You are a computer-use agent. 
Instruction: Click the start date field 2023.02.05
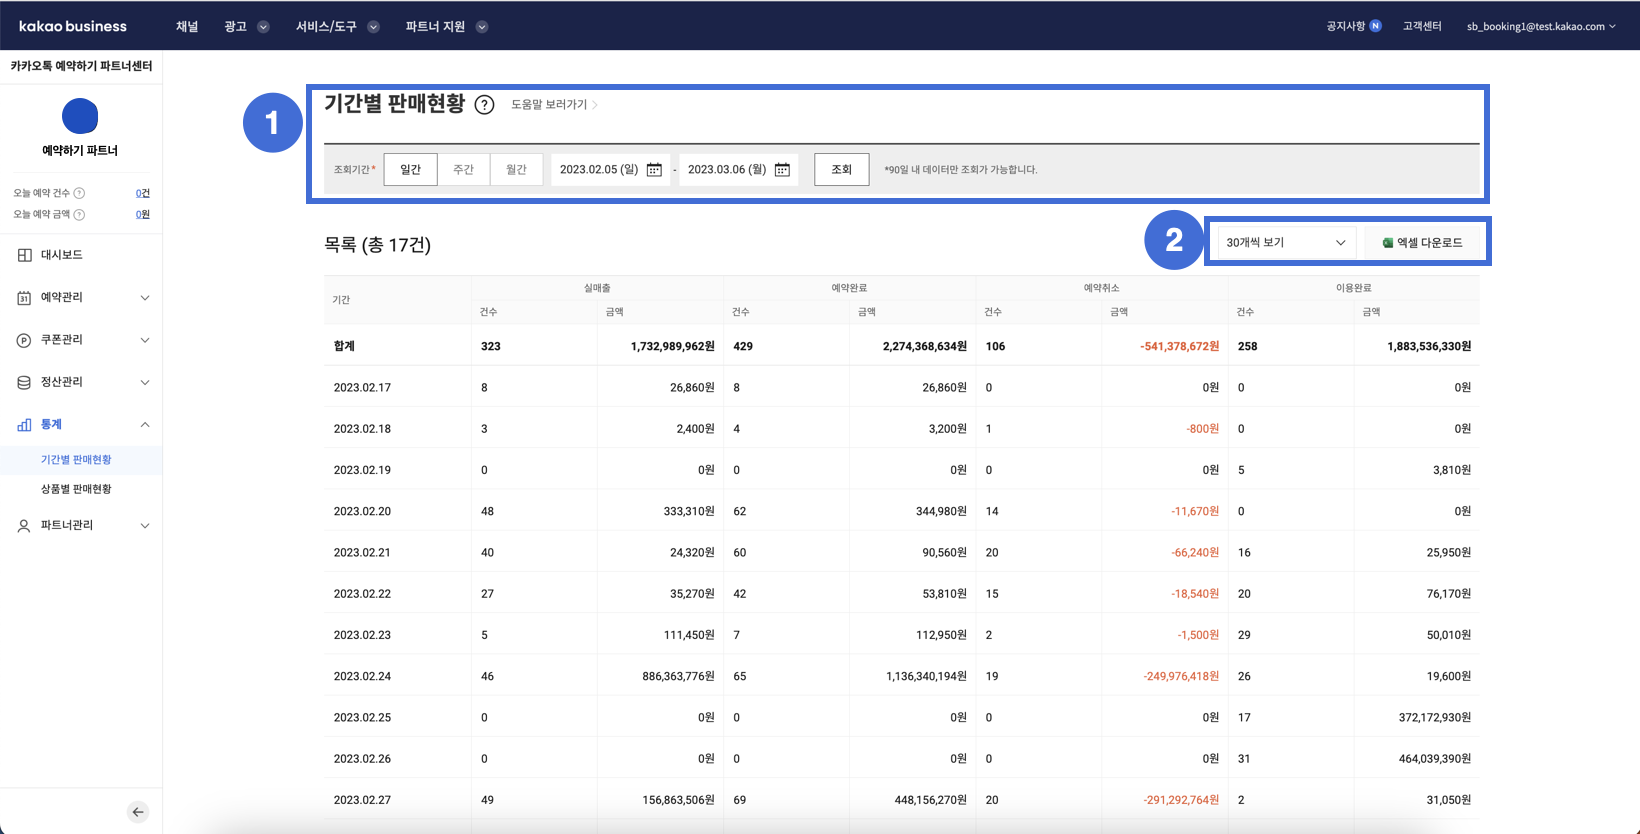598,170
